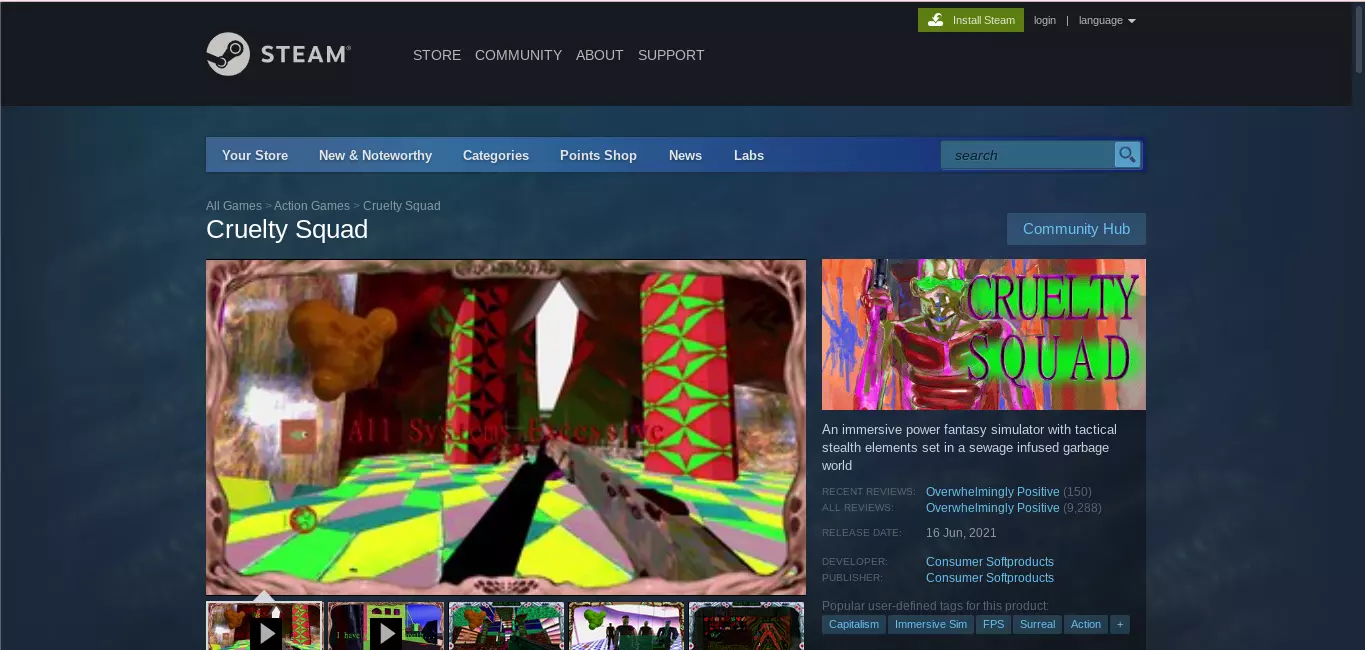This screenshot has width=1365, height=650.
Task: Open the SUPPORT page
Action: tap(671, 55)
